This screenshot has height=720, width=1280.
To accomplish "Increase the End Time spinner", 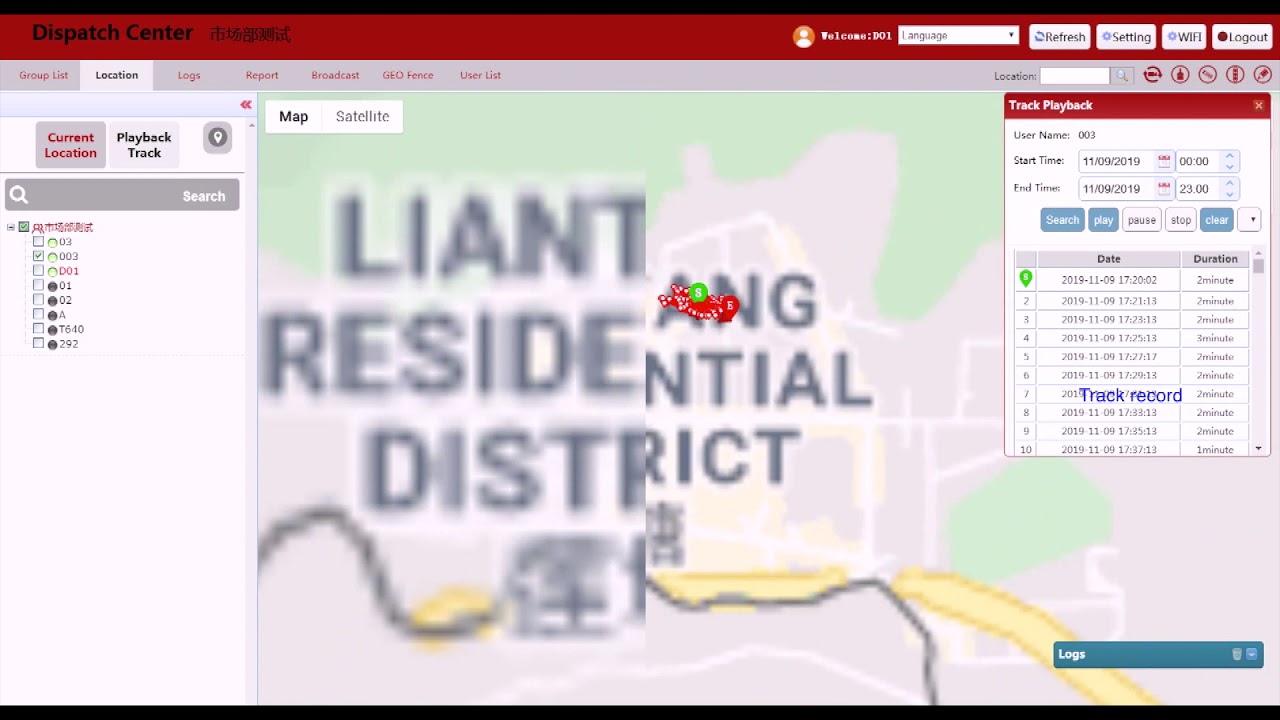I will 1230,183.
